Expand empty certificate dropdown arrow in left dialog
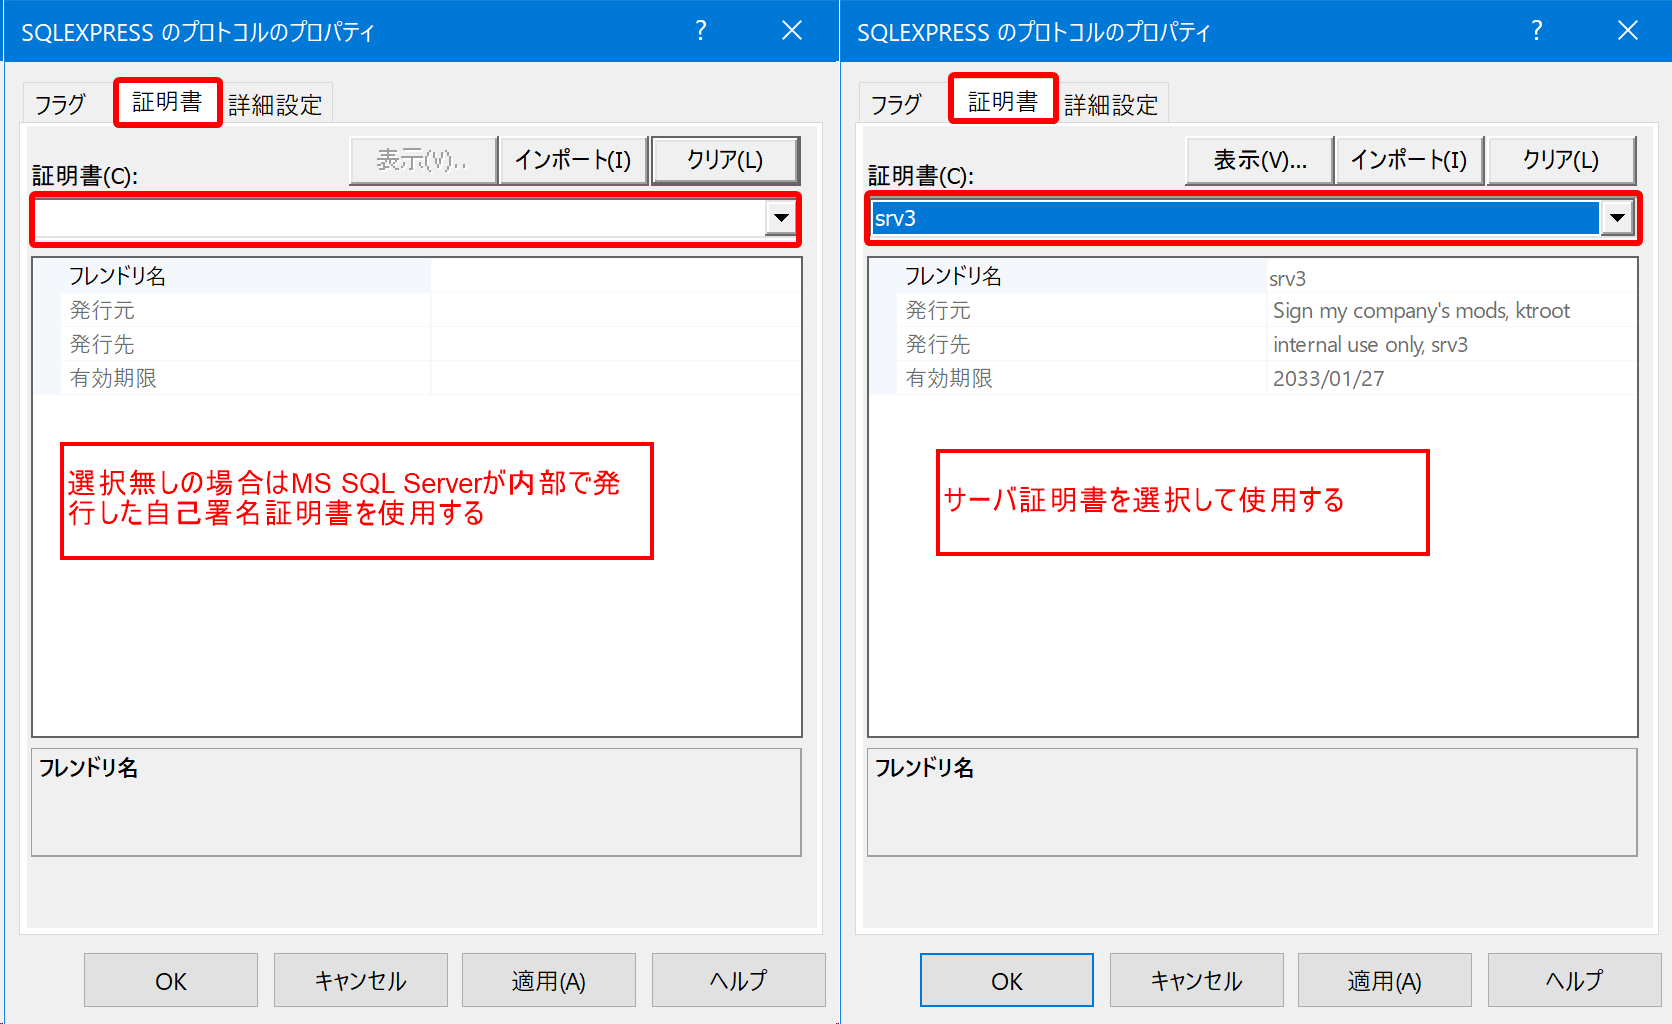The width and height of the screenshot is (1672, 1024). (x=780, y=218)
